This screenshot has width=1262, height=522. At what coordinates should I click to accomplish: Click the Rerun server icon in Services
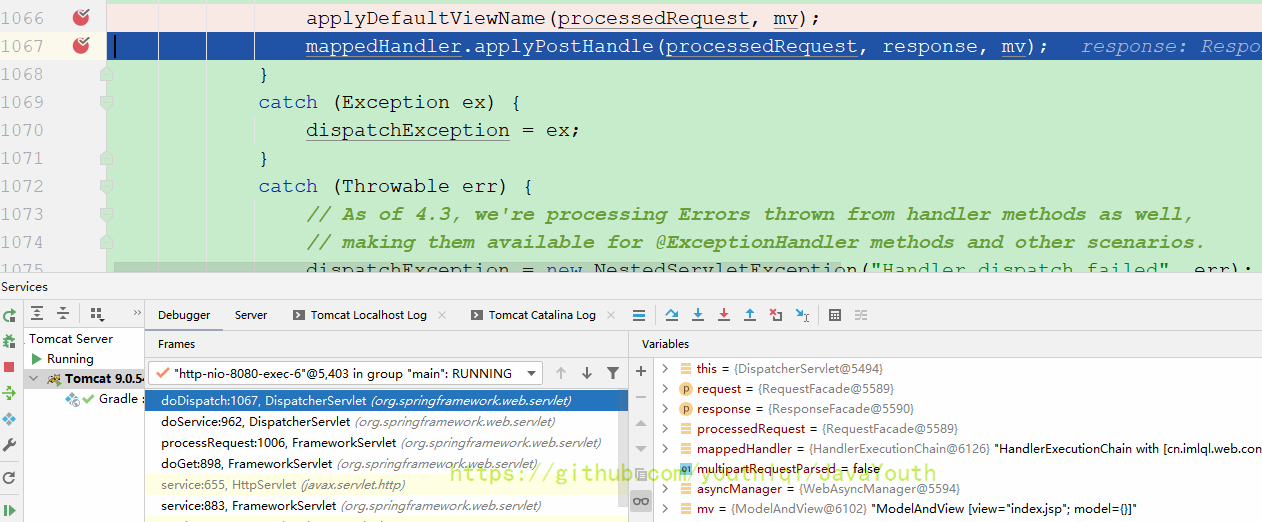pos(9,315)
